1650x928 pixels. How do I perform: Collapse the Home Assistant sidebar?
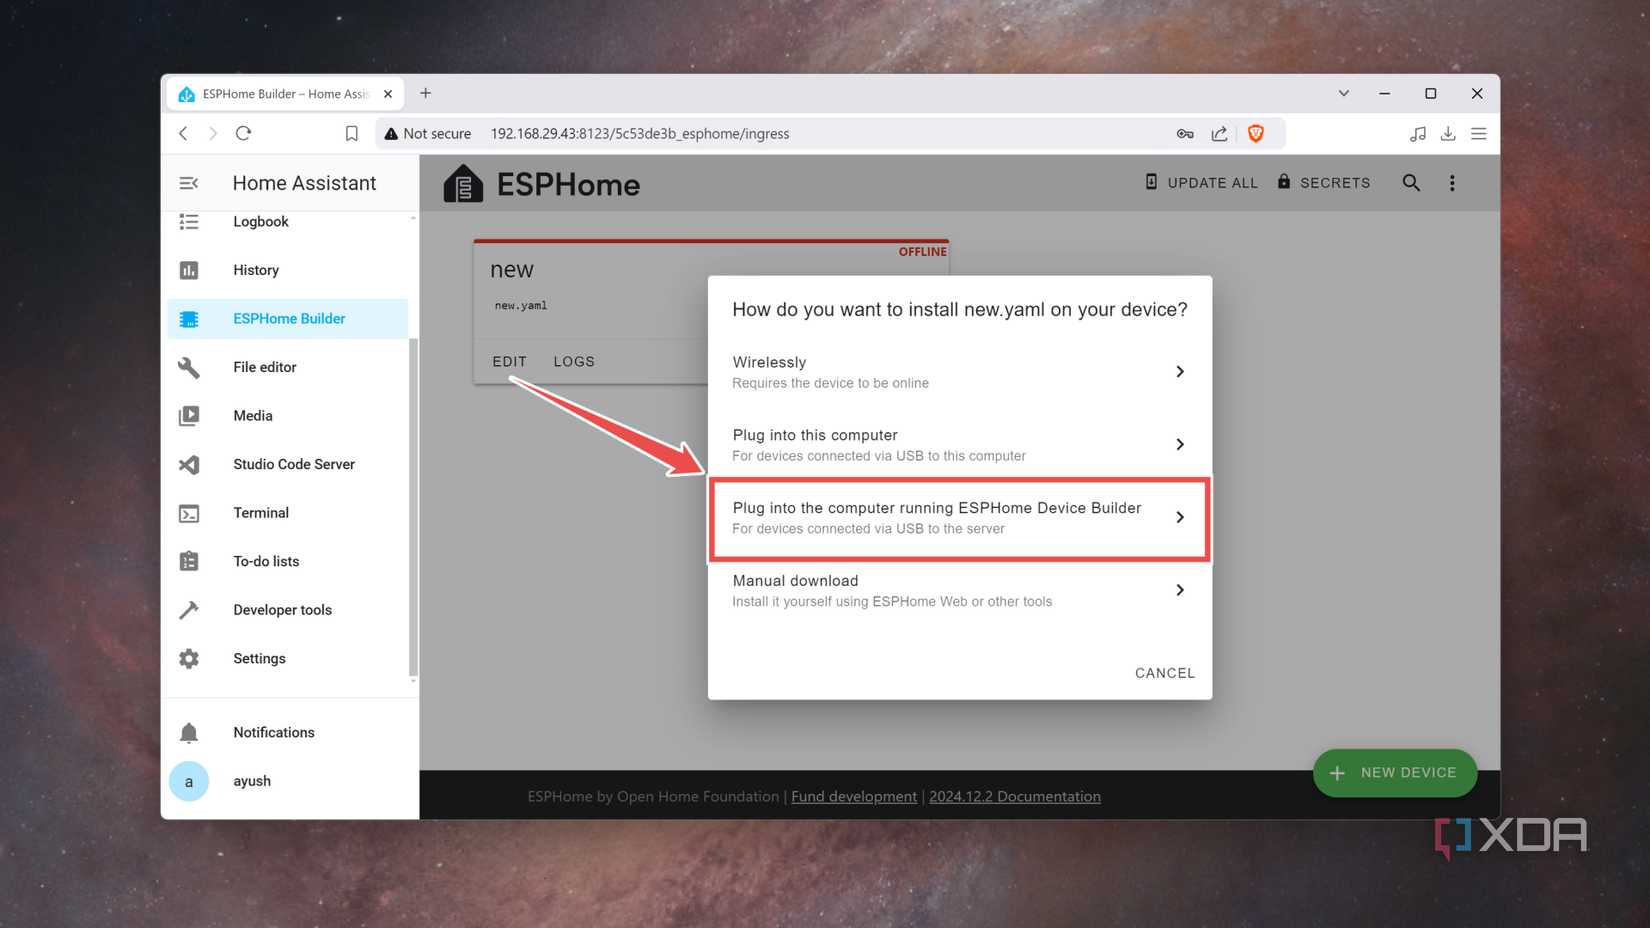pos(189,183)
